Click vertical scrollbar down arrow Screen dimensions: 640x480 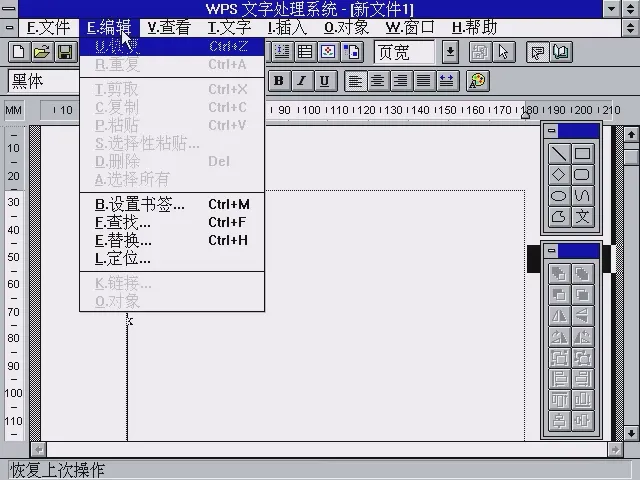pyautogui.click(x=631, y=433)
